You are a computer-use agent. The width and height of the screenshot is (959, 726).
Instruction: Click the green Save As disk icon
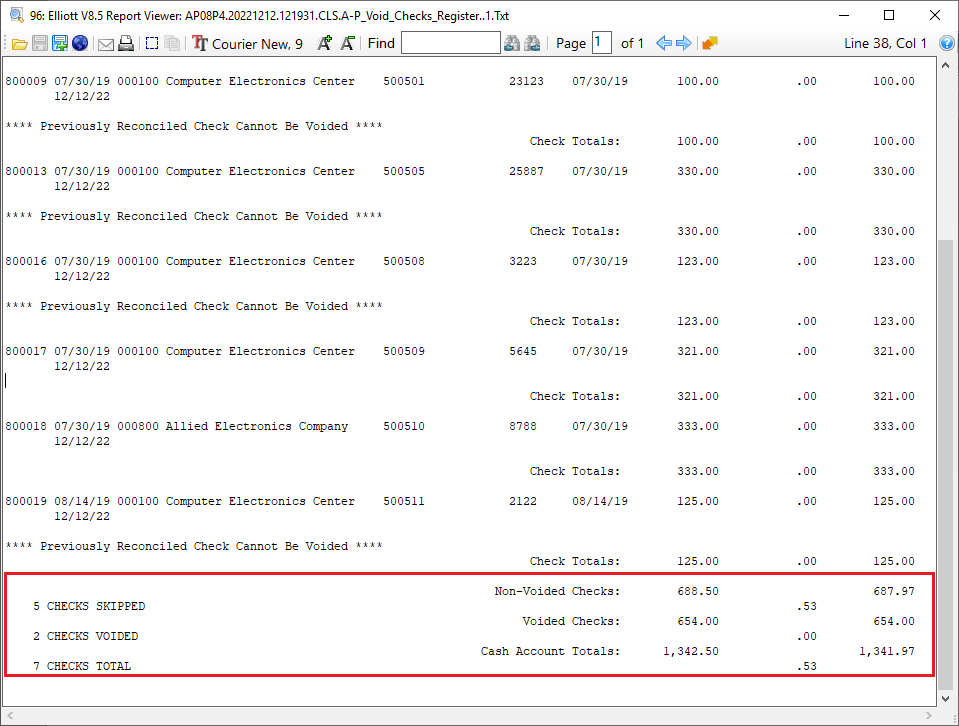pos(59,43)
